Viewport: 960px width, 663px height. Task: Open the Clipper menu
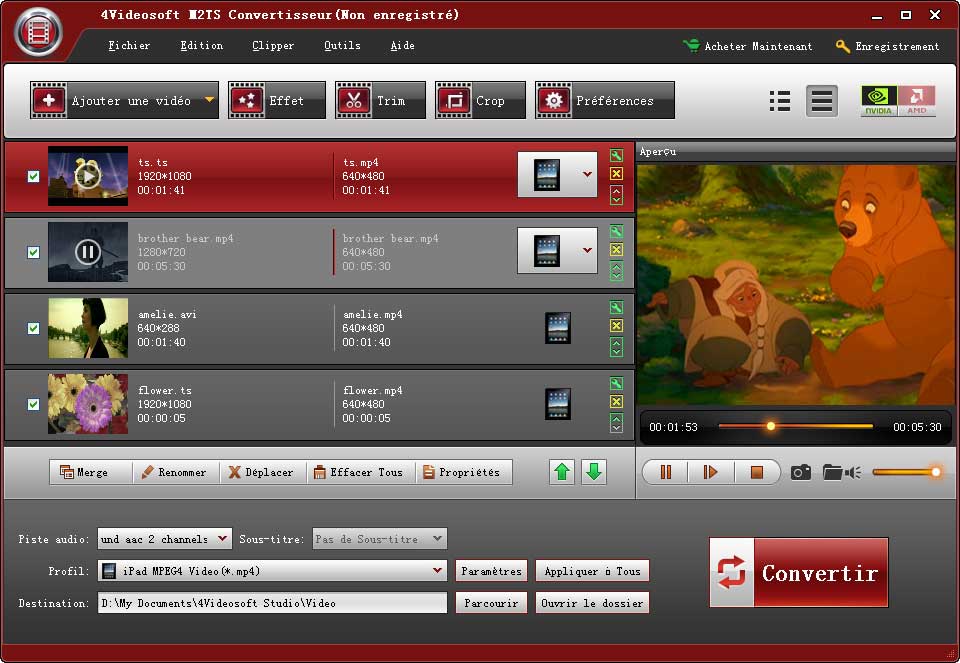[x=273, y=46]
